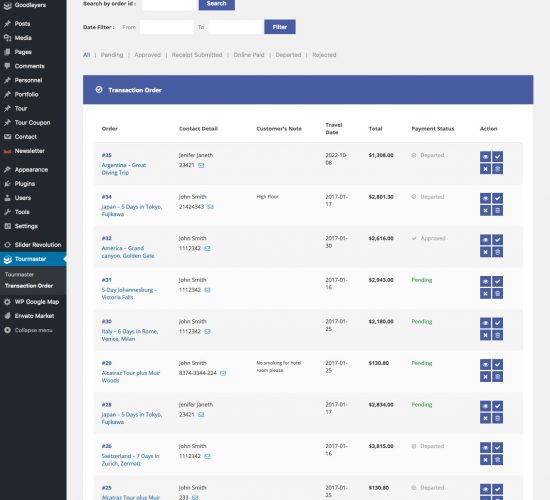Reject order #32 with X icon
Image resolution: width=550 pixels, height=500 pixels.
485,252
